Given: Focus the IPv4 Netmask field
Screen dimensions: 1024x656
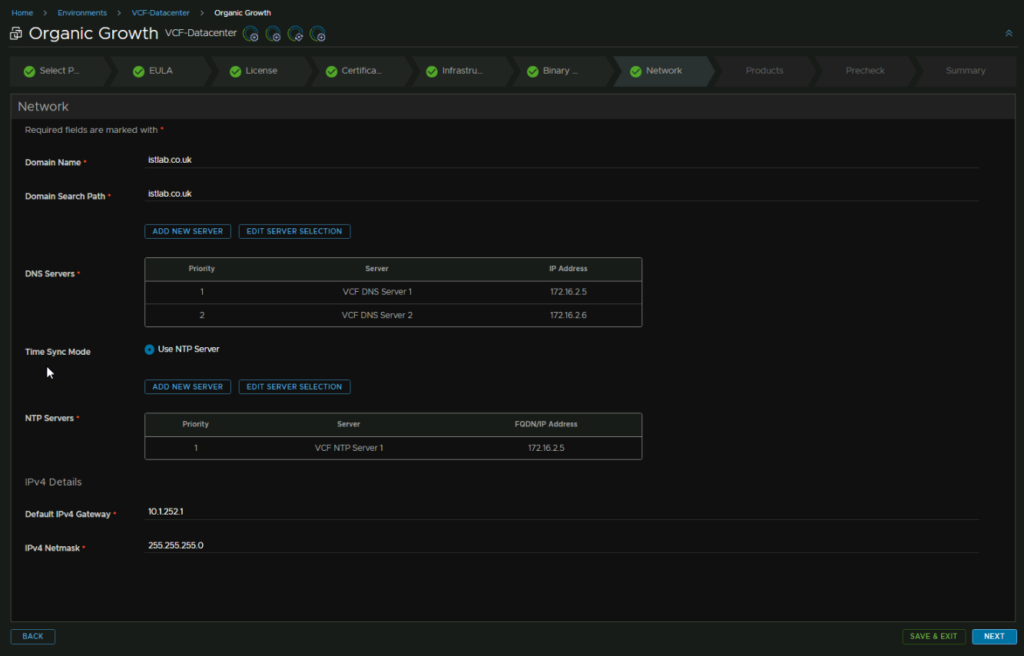Looking at the screenshot, I should pos(562,546).
